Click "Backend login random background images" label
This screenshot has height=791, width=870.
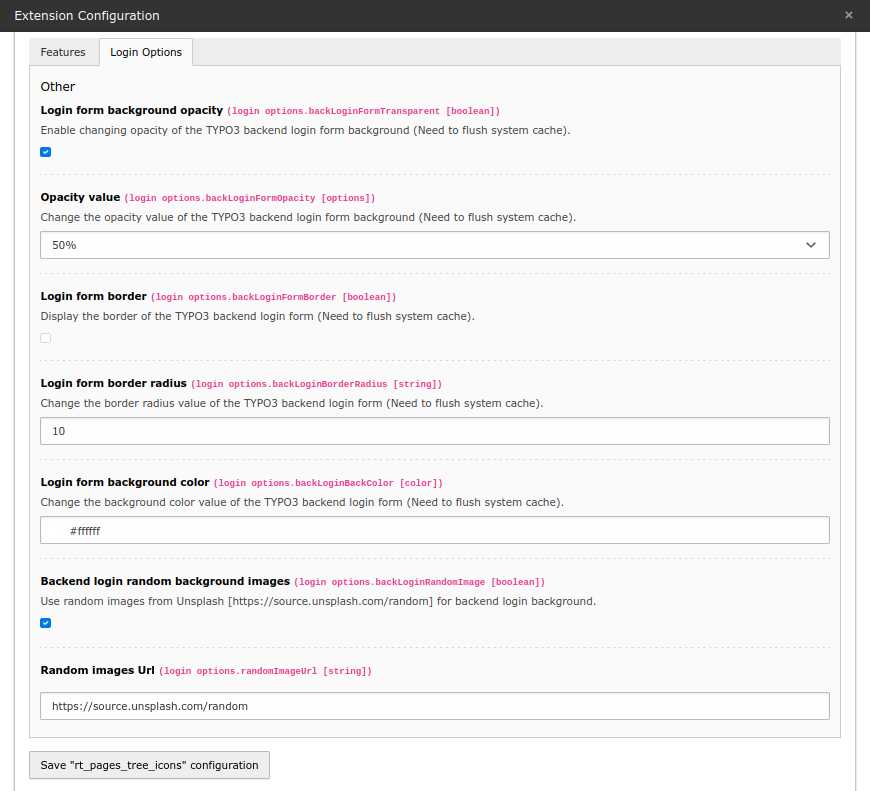pos(165,581)
